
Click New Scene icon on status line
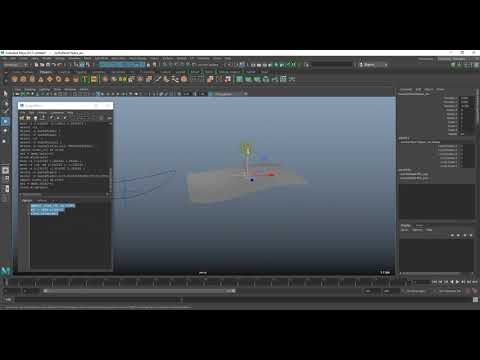pyautogui.click(x=37, y=65)
